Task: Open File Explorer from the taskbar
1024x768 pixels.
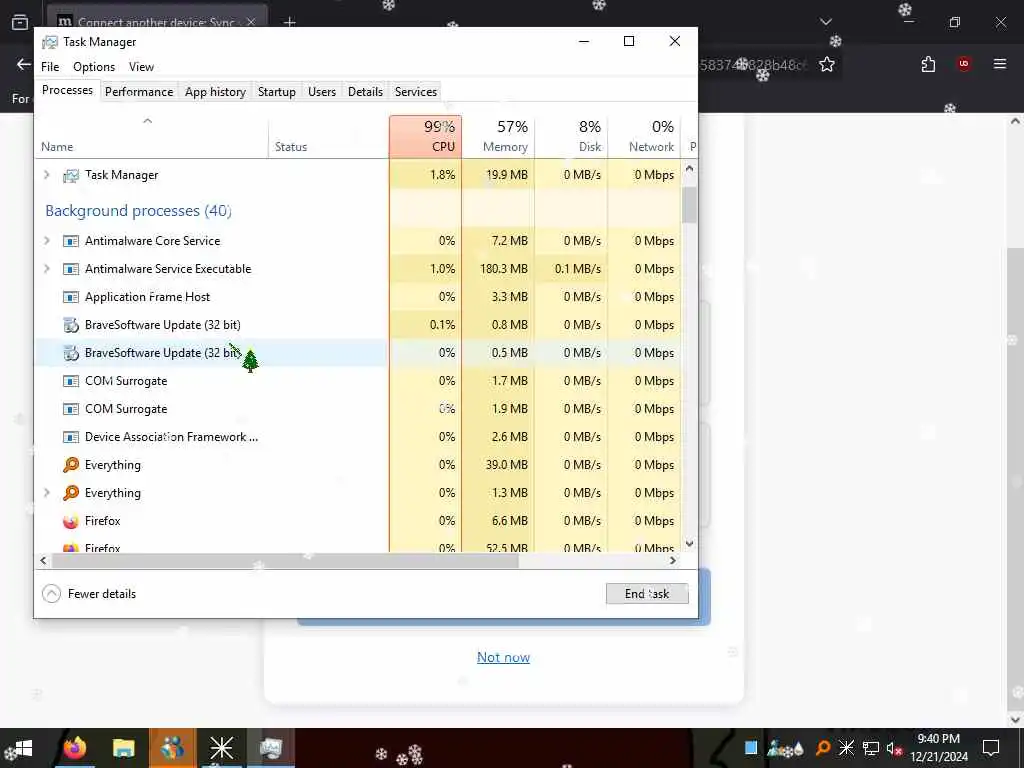Action: coord(123,748)
